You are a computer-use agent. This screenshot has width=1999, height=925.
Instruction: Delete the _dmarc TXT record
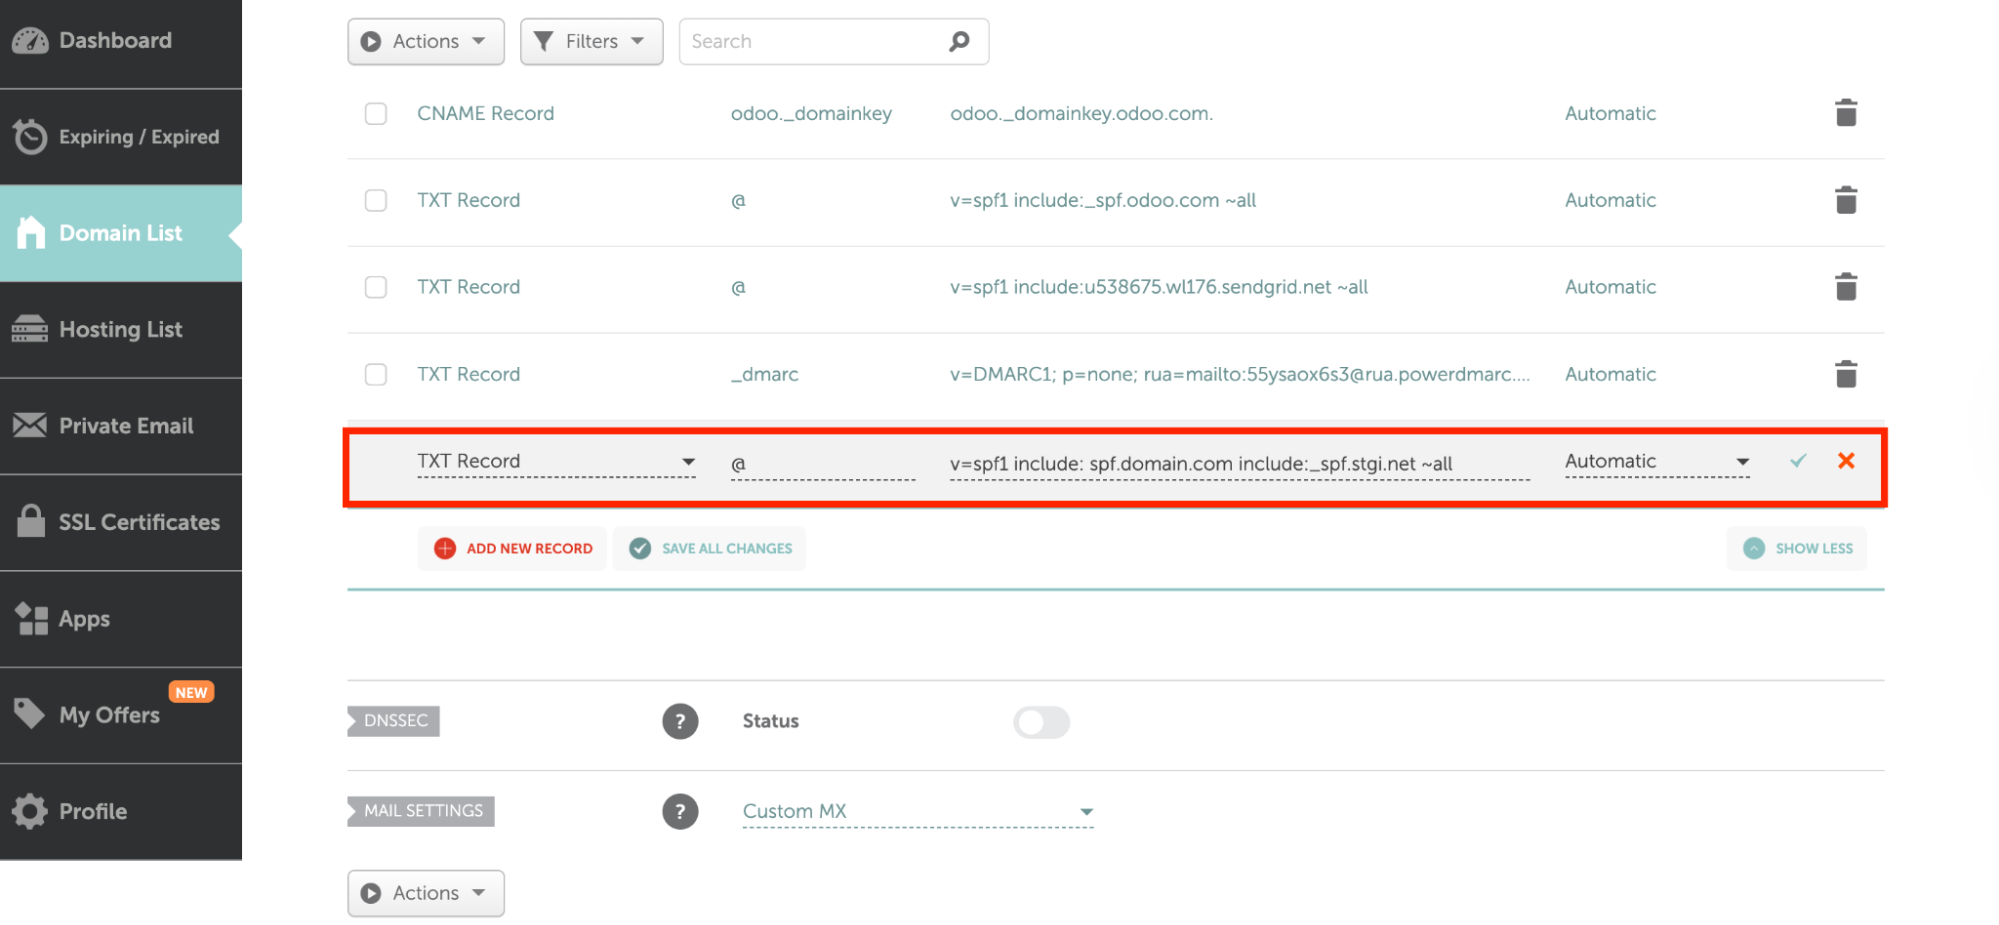[x=1845, y=374]
